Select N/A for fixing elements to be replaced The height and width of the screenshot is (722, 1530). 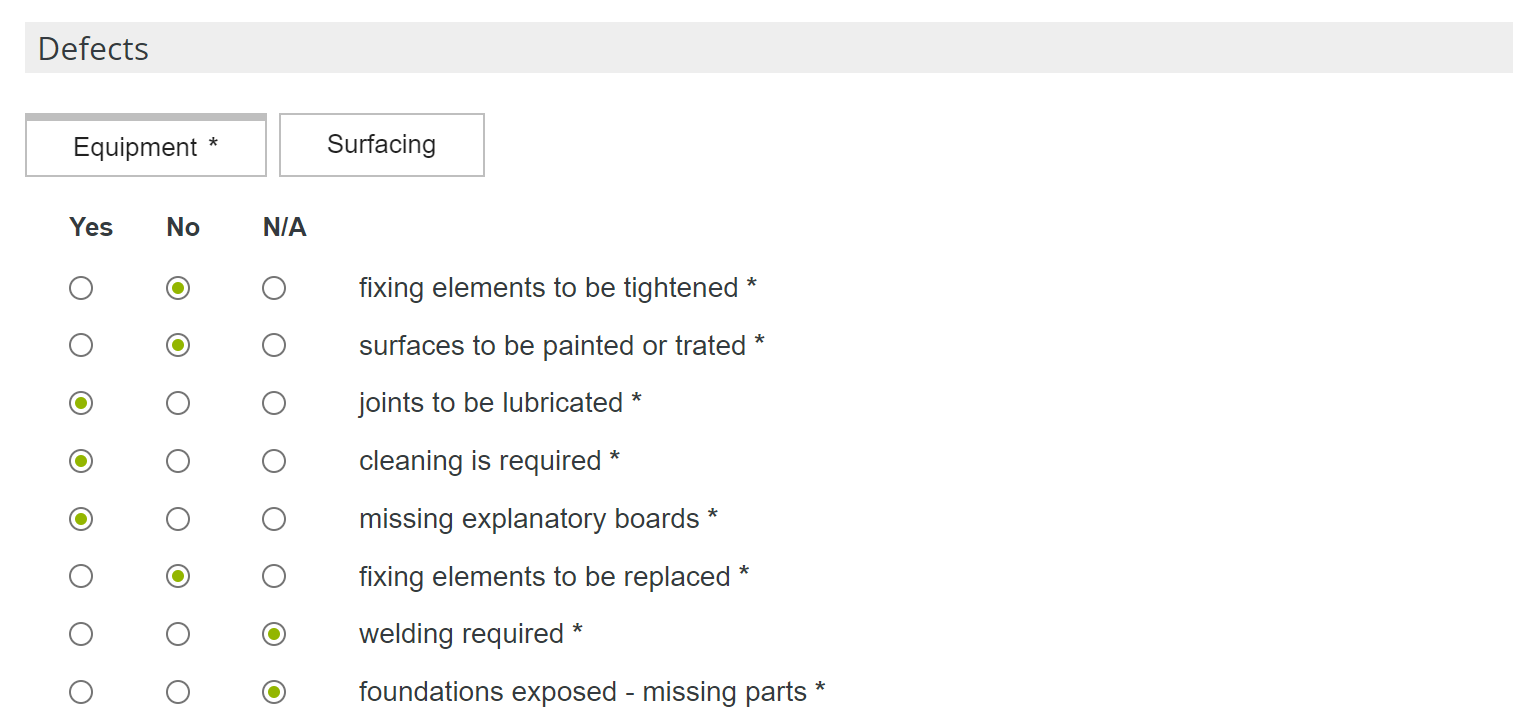[x=274, y=577]
